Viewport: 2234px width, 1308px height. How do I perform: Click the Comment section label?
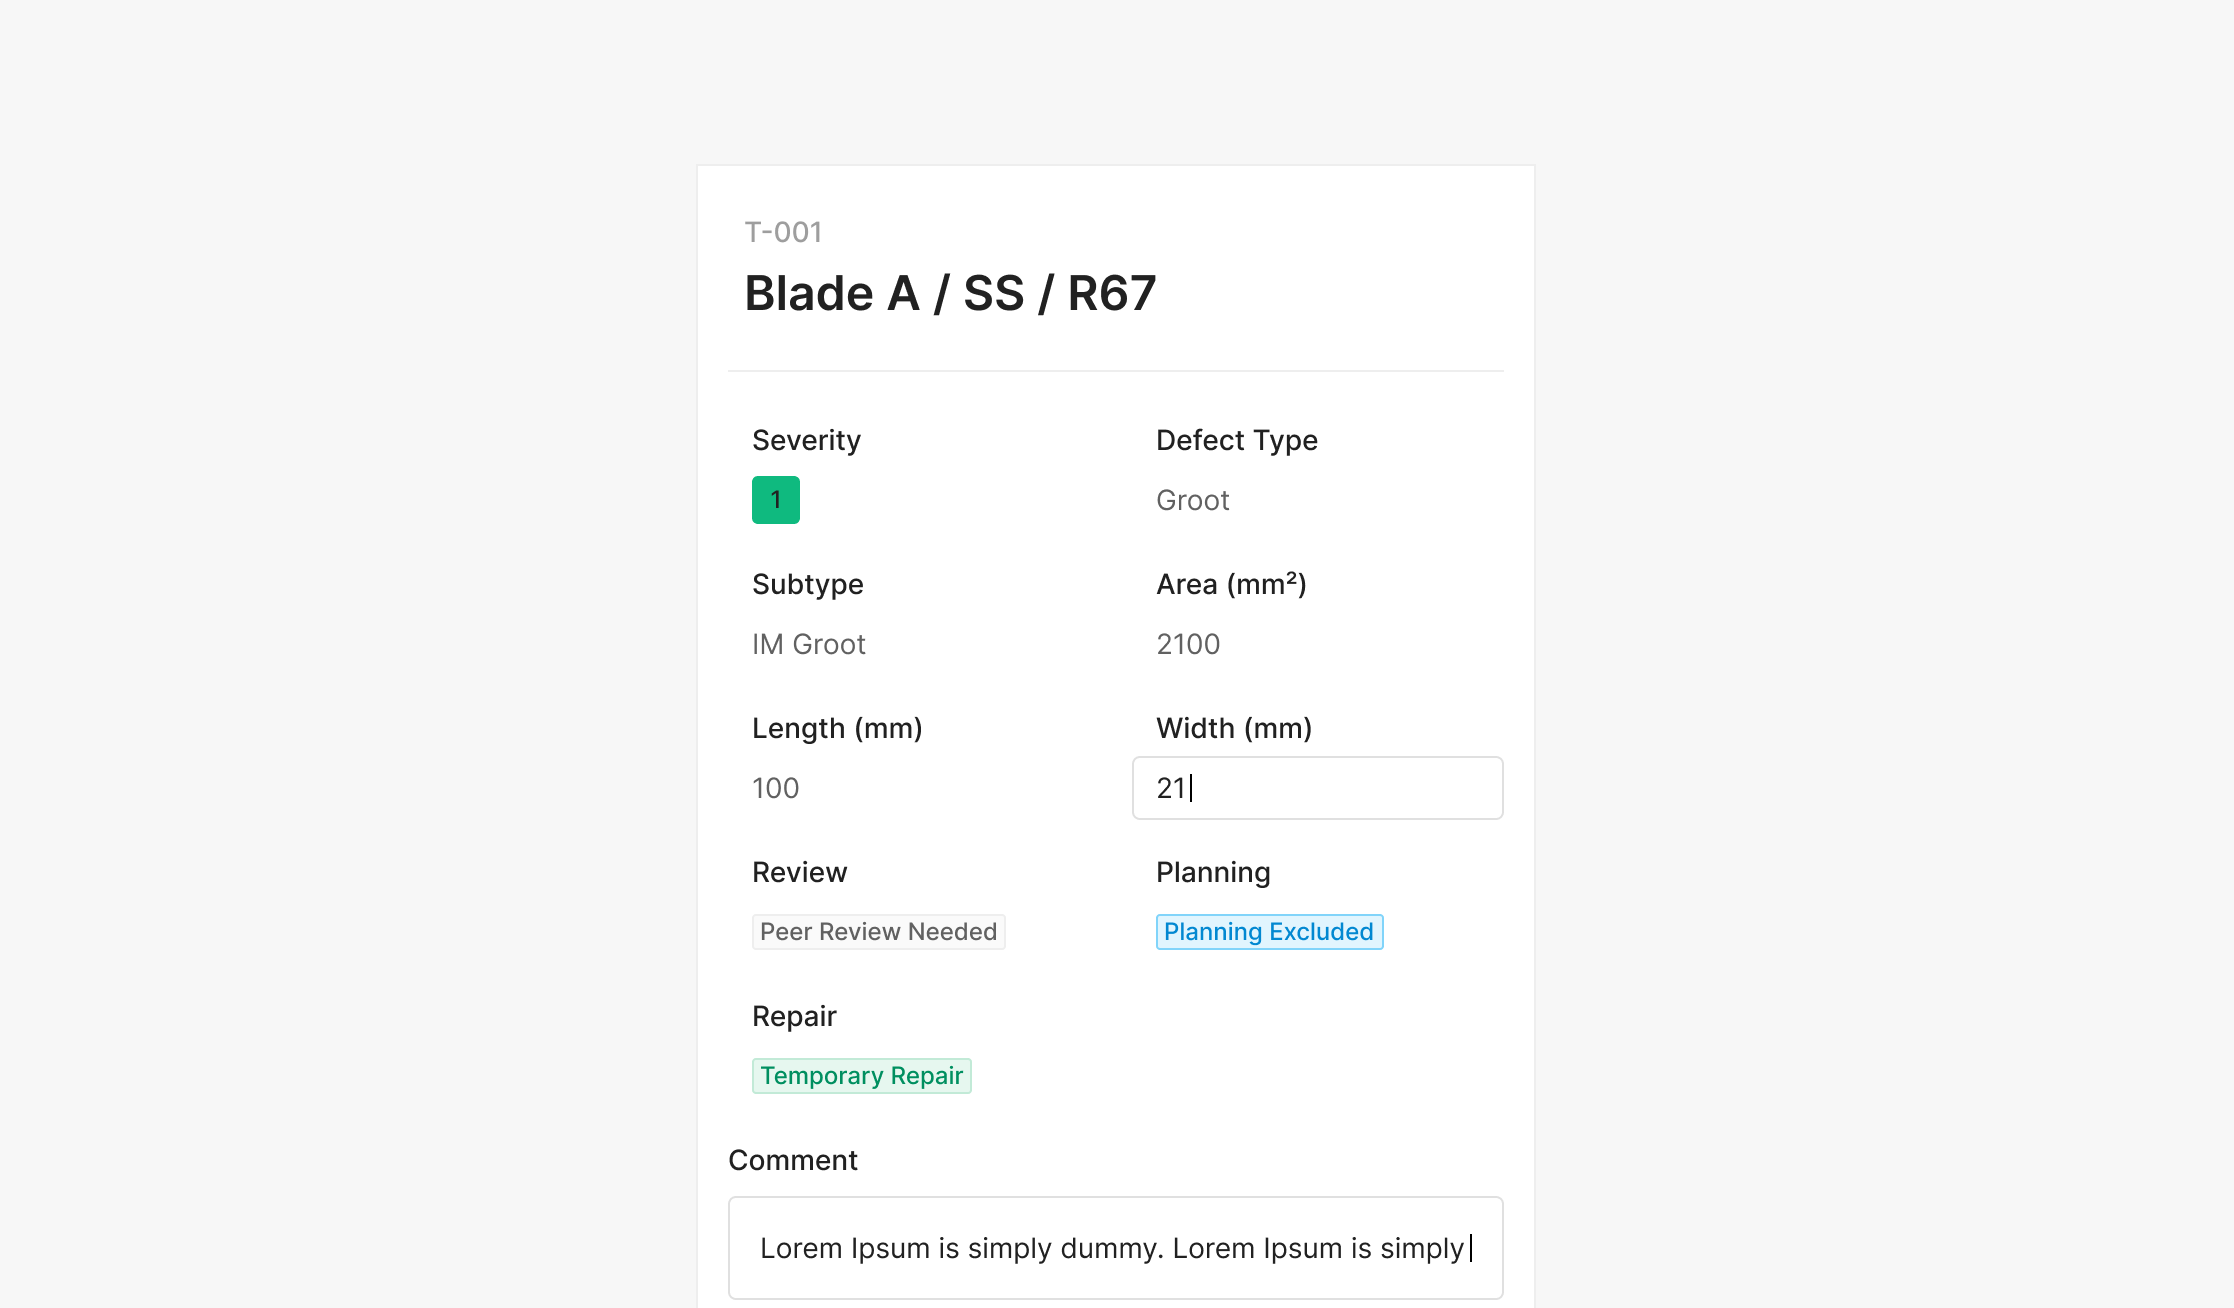pyautogui.click(x=792, y=1160)
